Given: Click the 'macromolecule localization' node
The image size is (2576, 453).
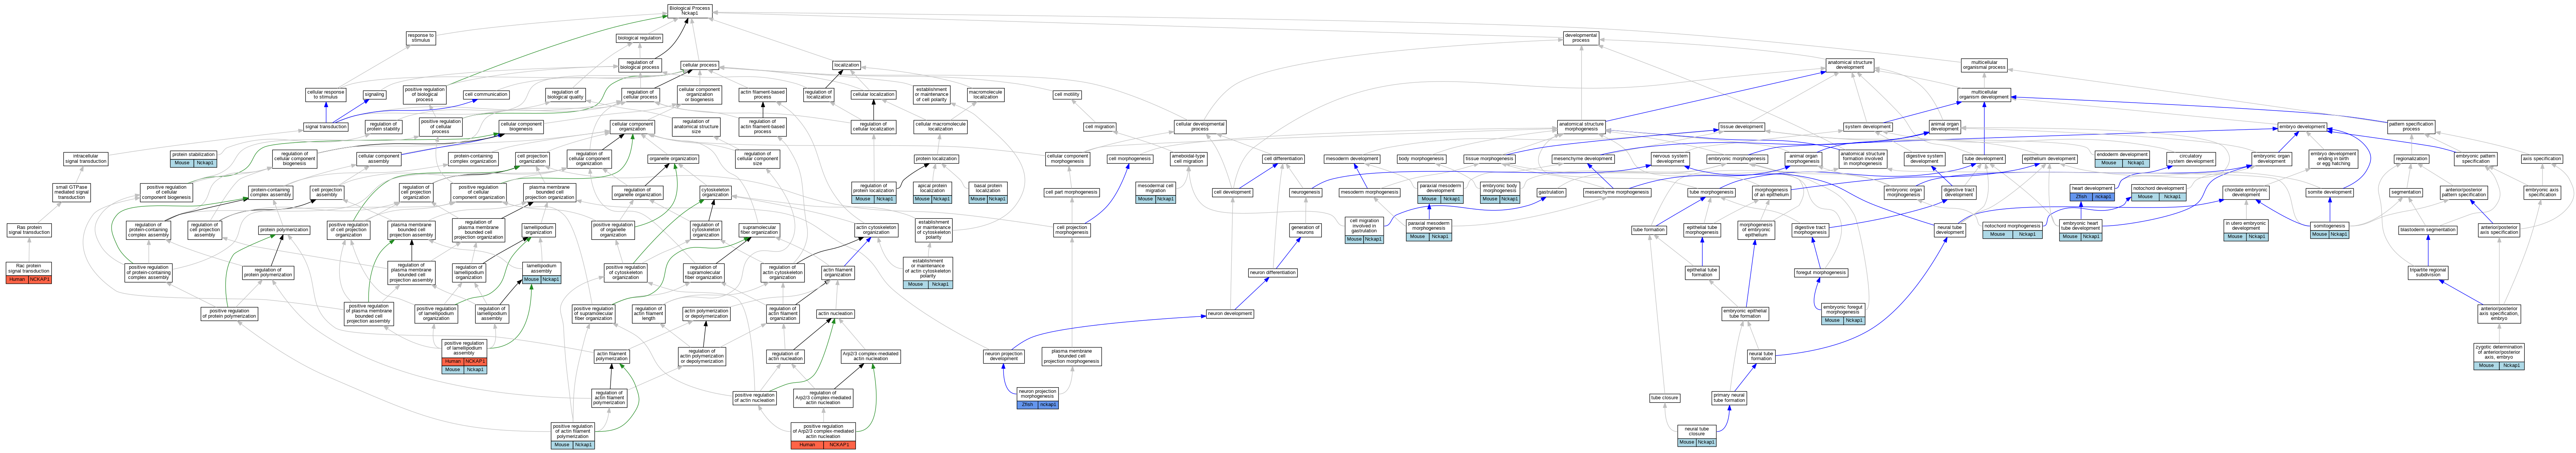Looking at the screenshot, I should (985, 95).
